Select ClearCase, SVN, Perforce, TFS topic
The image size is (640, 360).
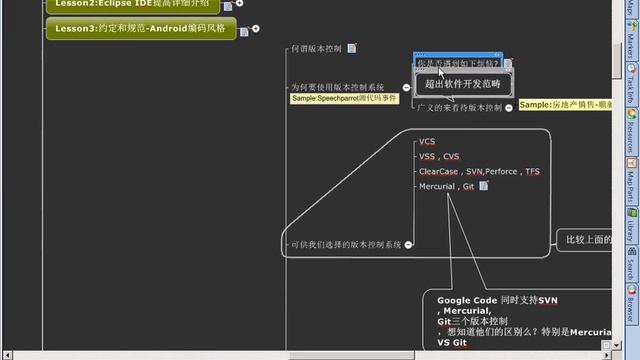tap(479, 171)
